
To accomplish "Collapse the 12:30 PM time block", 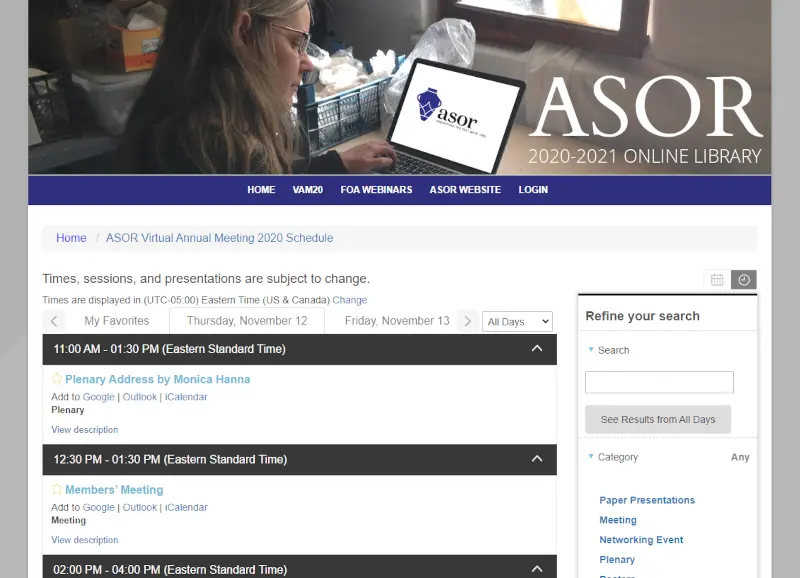I will [537, 459].
